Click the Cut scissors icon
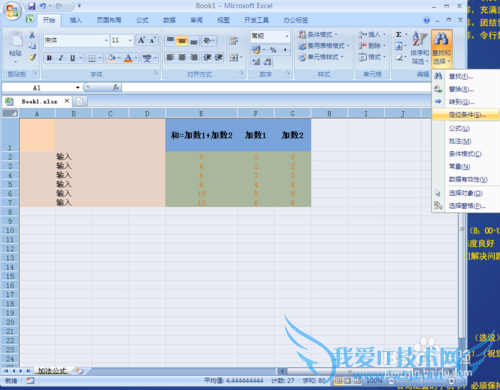The width and height of the screenshot is (500, 390). (x=32, y=35)
